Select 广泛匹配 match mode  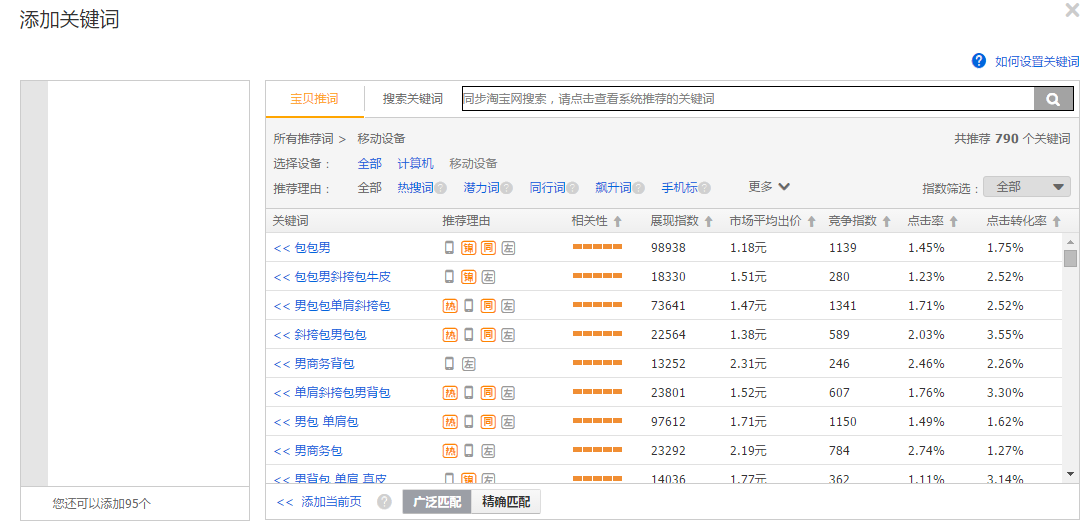pos(436,502)
